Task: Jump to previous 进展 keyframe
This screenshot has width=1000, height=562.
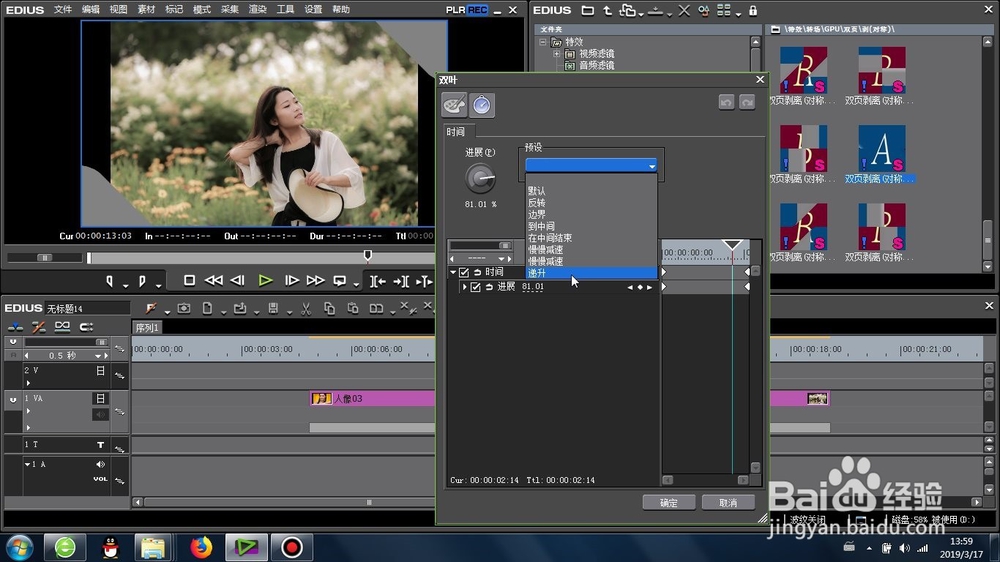Action: [630, 287]
